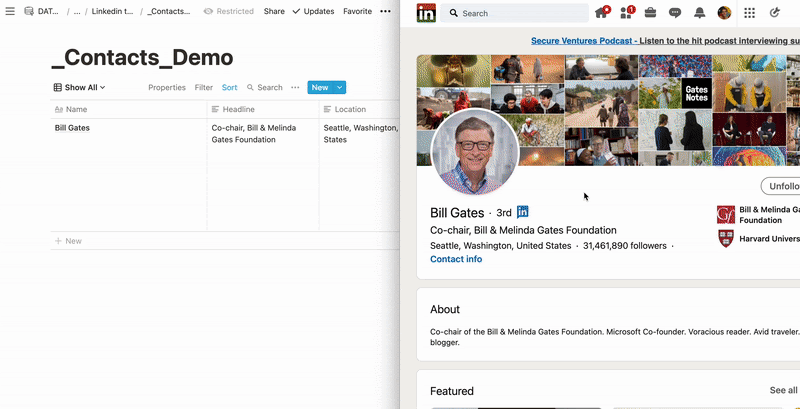Open the Notion page more-options menu

click(x=385, y=11)
